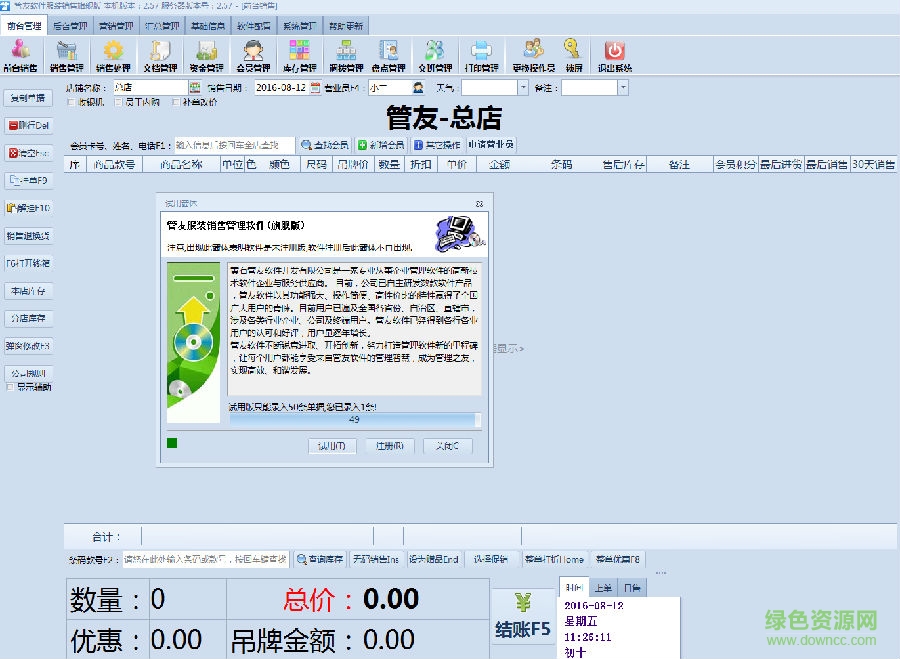Switch to the 软件配置 tab
The width and height of the screenshot is (900, 659).
[x=254, y=26]
